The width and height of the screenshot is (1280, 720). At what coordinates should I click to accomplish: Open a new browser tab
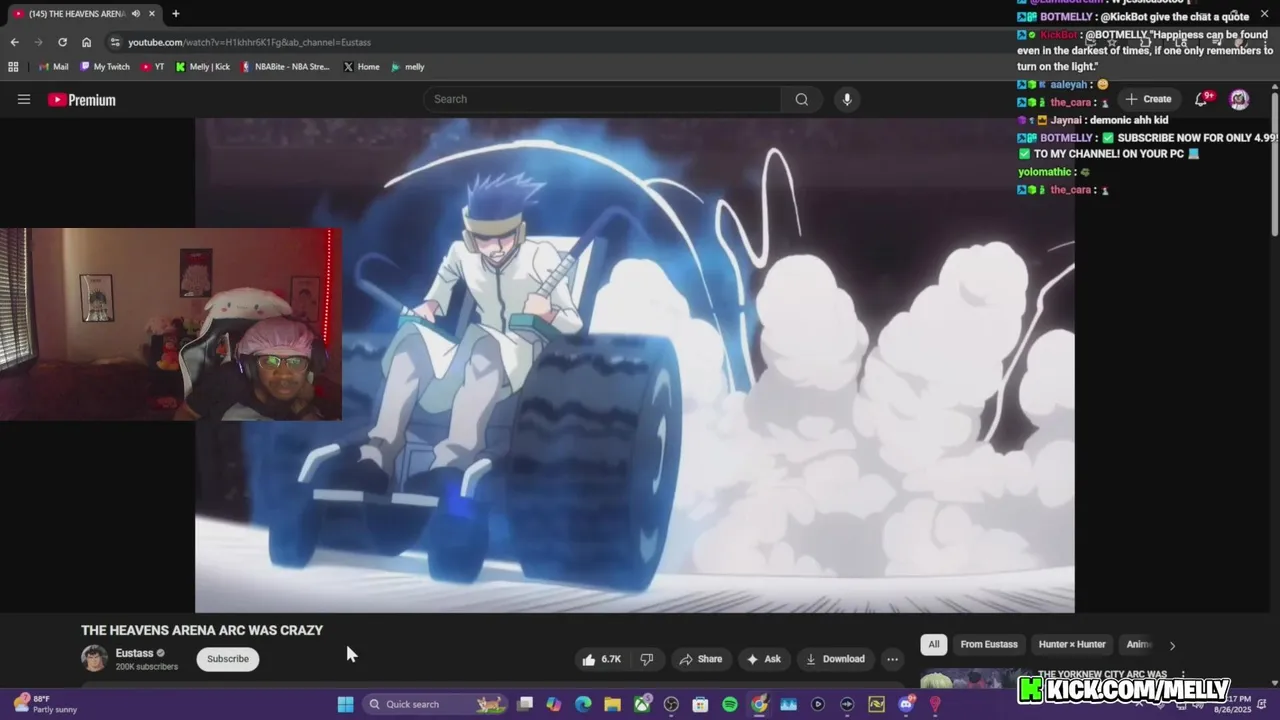tap(176, 14)
